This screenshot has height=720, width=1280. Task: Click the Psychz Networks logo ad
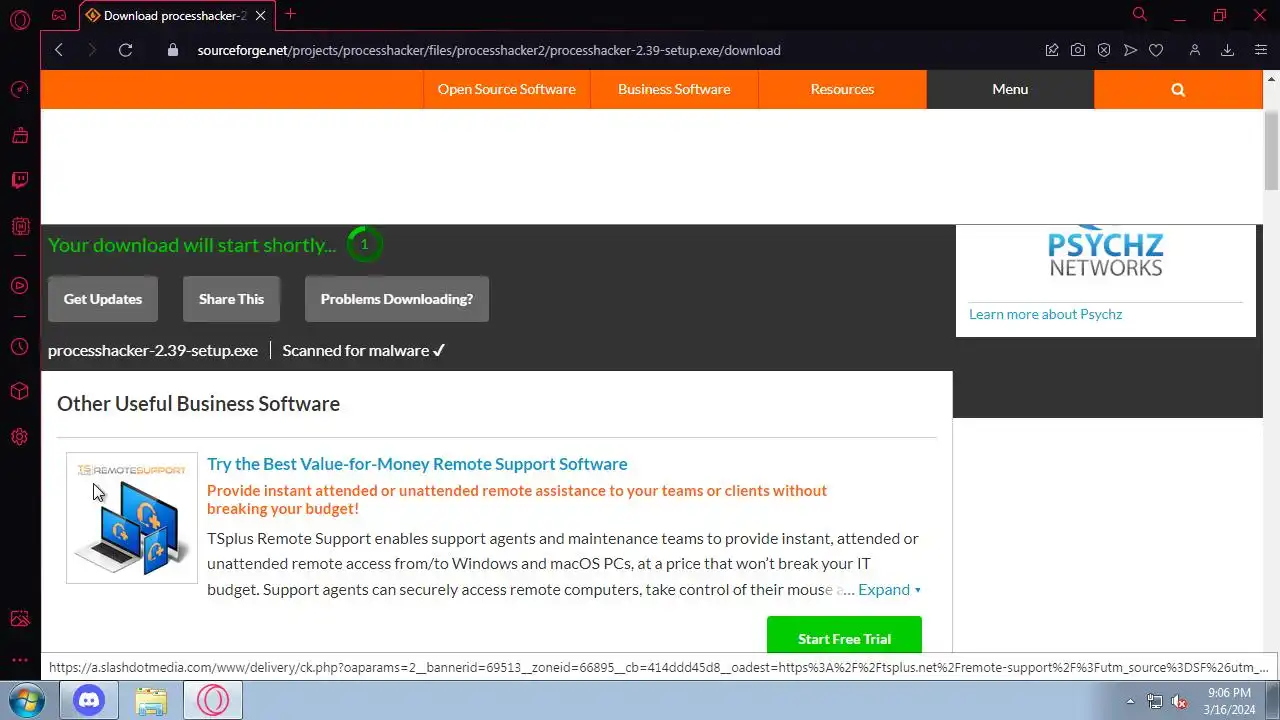point(1105,253)
